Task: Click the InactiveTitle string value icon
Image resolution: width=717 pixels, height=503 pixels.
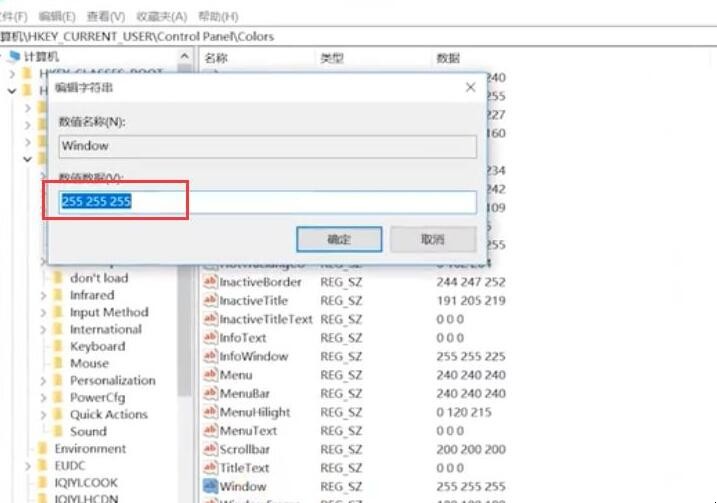Action: (x=210, y=300)
